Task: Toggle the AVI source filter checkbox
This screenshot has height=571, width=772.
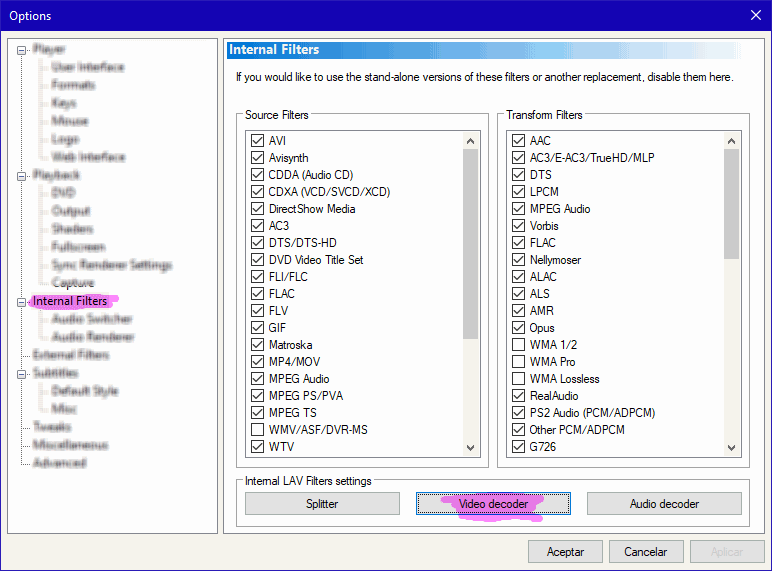Action: pyautogui.click(x=257, y=141)
